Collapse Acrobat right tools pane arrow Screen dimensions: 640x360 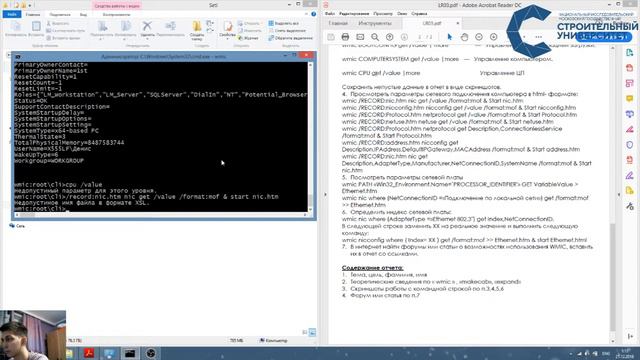[619, 195]
